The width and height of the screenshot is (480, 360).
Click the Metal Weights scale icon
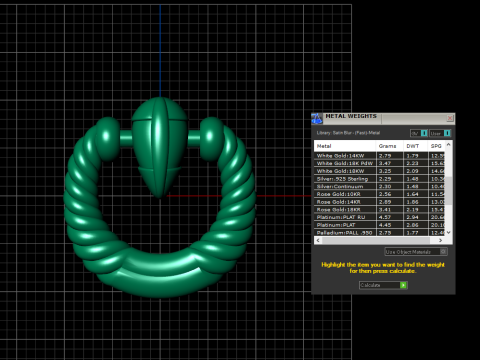[316, 119]
